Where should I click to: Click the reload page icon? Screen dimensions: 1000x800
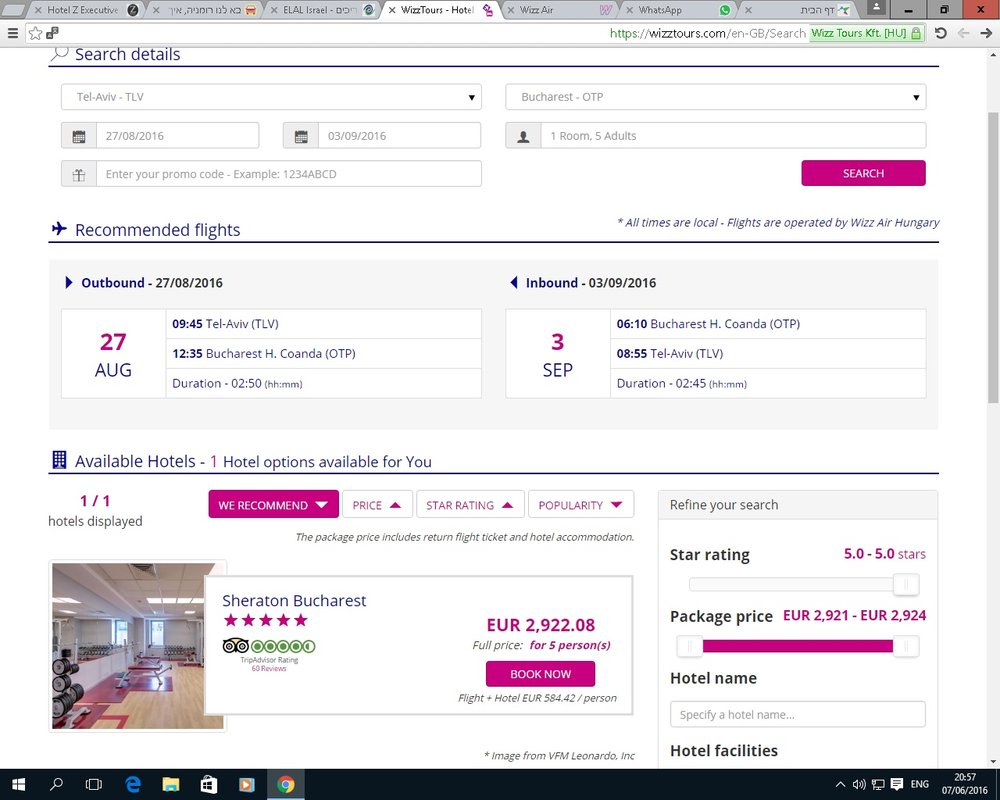[941, 33]
